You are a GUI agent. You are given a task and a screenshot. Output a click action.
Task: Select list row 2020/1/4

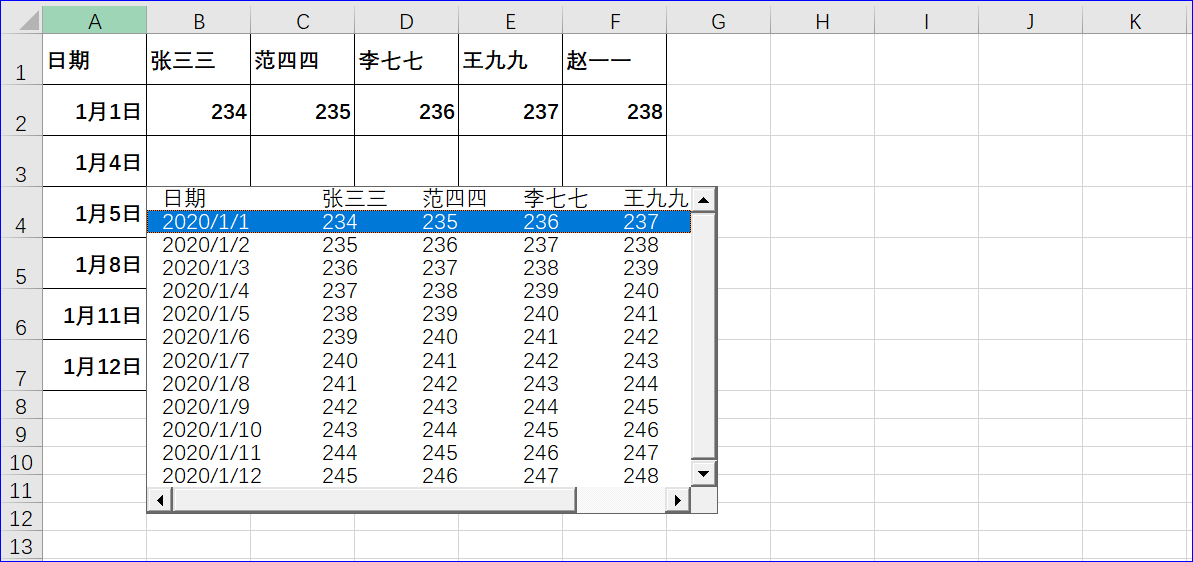click(x=419, y=291)
